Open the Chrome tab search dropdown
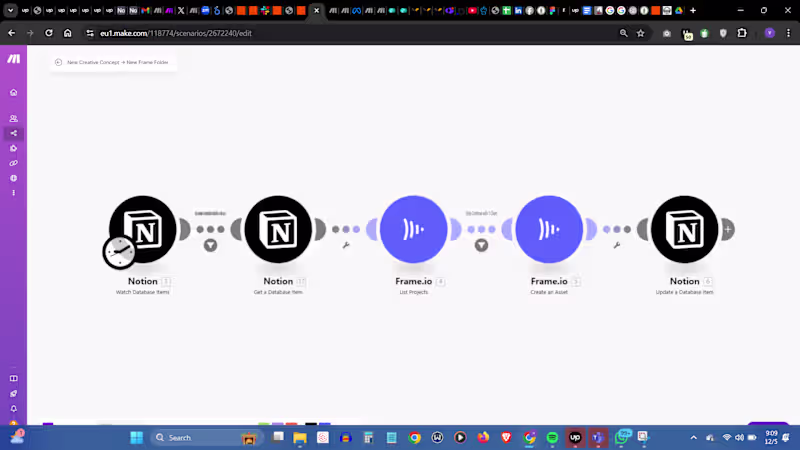 pos(10,10)
